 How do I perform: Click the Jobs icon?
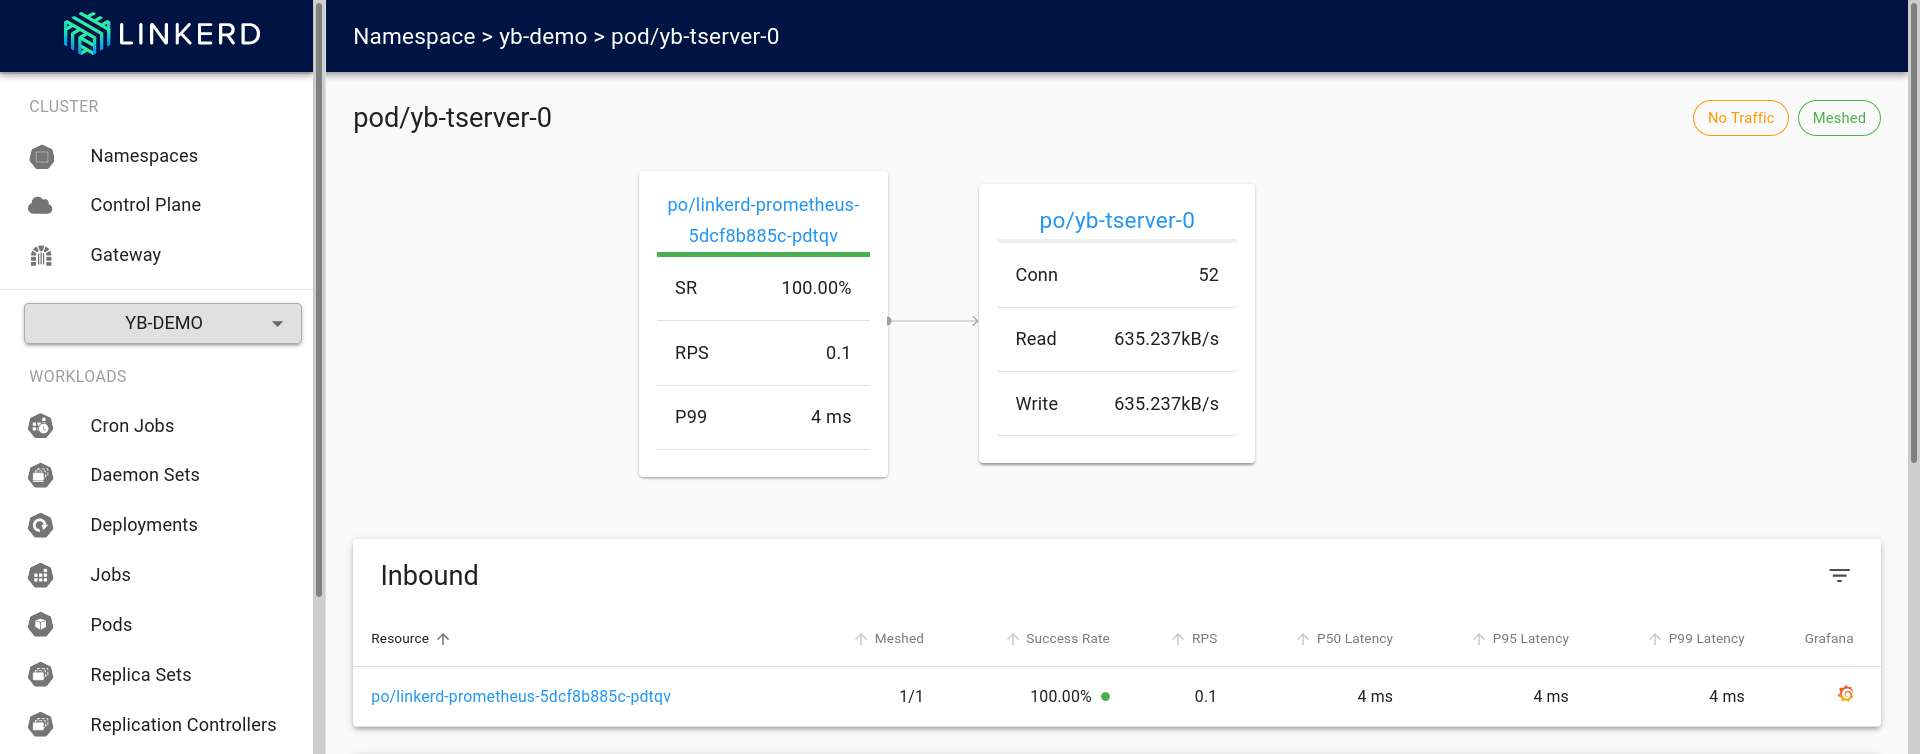[41, 575]
